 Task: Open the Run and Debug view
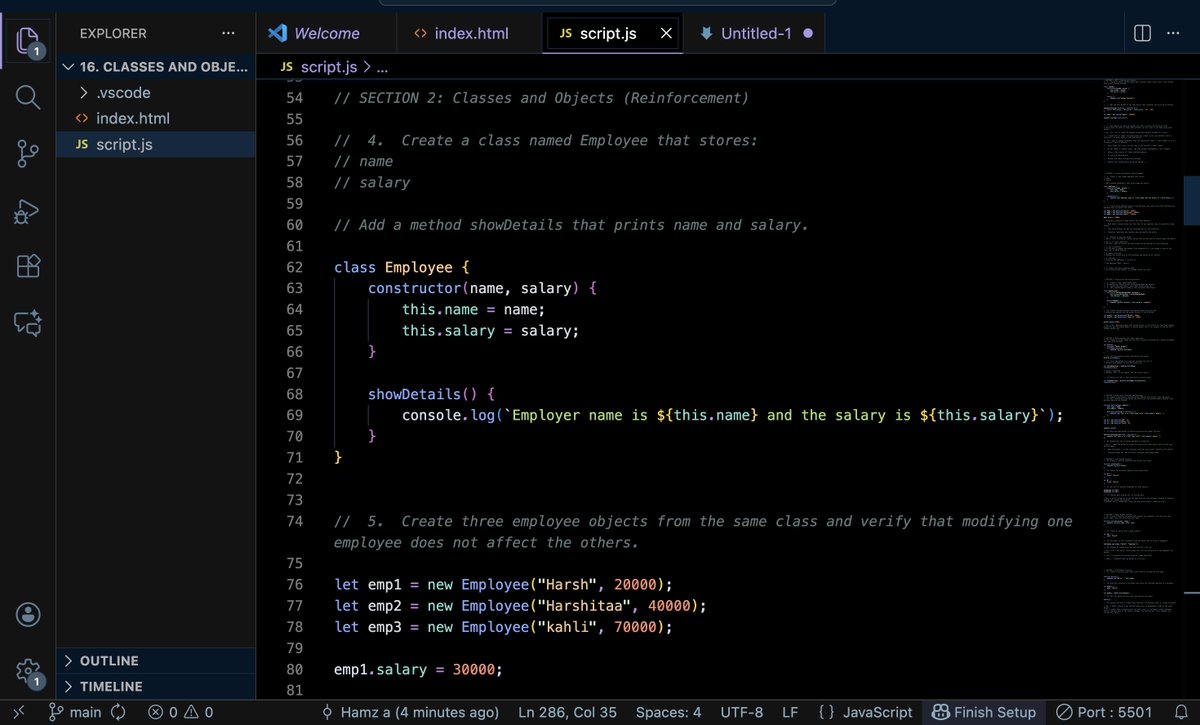tap(27, 210)
